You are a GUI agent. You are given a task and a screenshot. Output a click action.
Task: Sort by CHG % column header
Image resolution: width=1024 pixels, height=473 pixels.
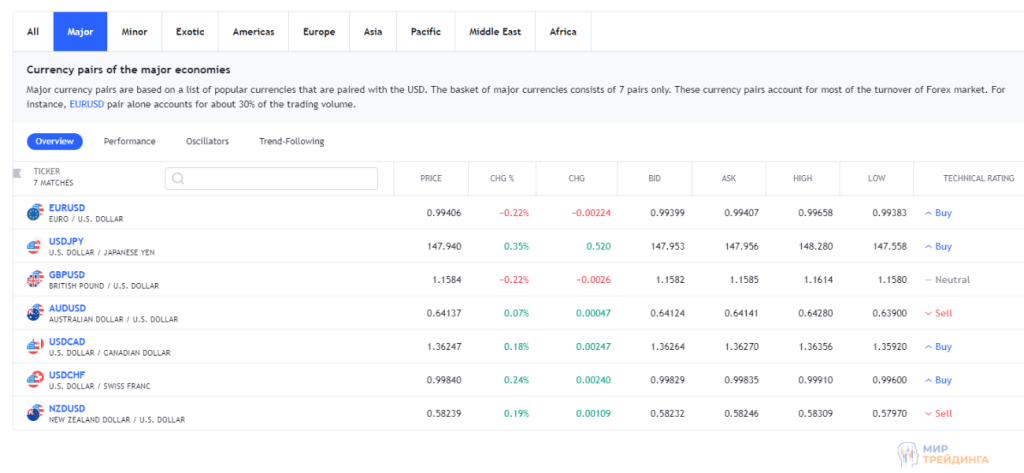pyautogui.click(x=502, y=178)
